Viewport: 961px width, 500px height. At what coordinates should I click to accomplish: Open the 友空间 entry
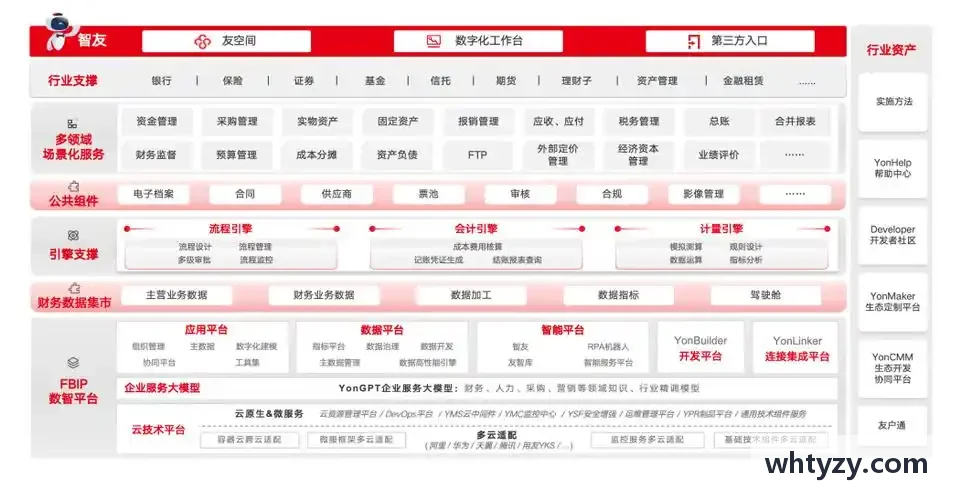coord(226,41)
